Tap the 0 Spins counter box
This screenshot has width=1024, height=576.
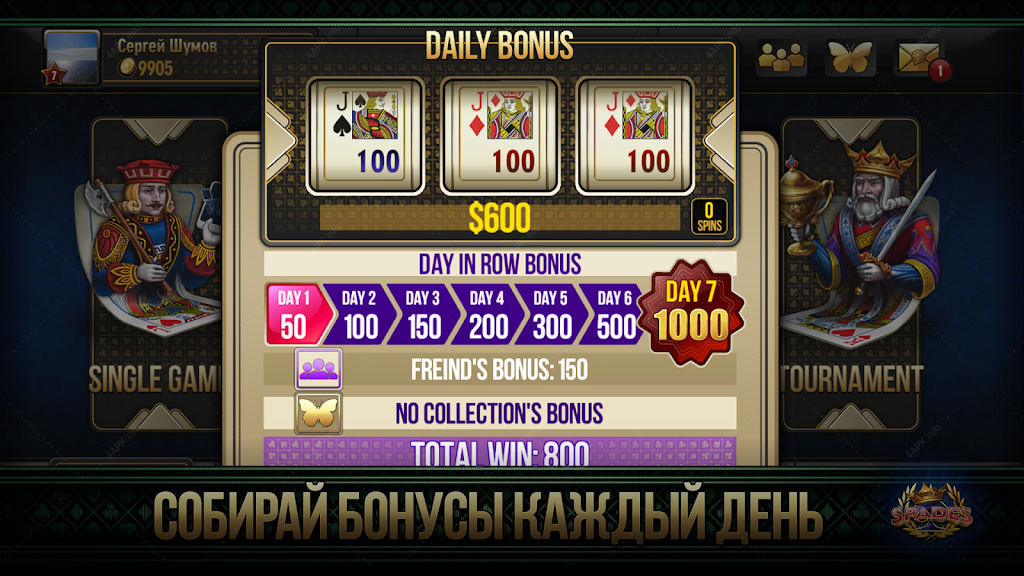tap(709, 217)
